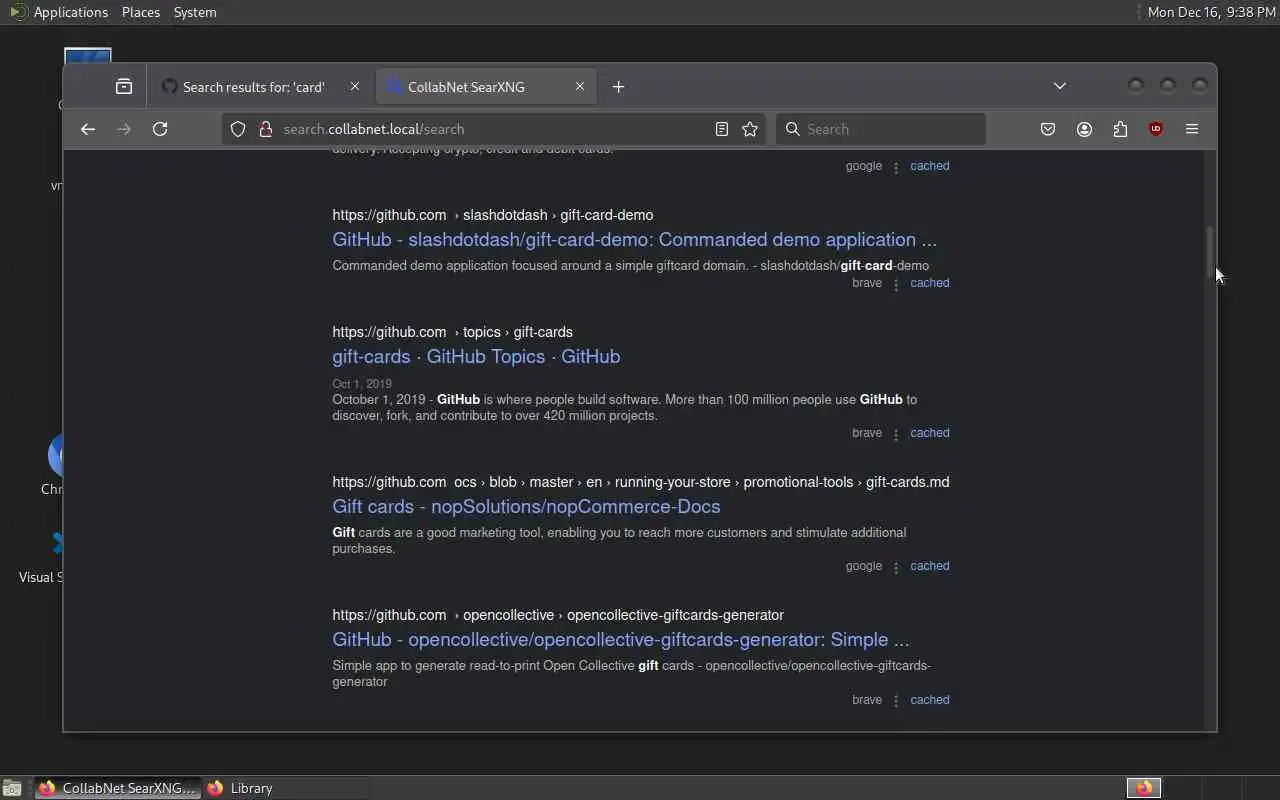
Task: Open Gift cards nopCommerce-Docs result
Action: [x=526, y=507]
